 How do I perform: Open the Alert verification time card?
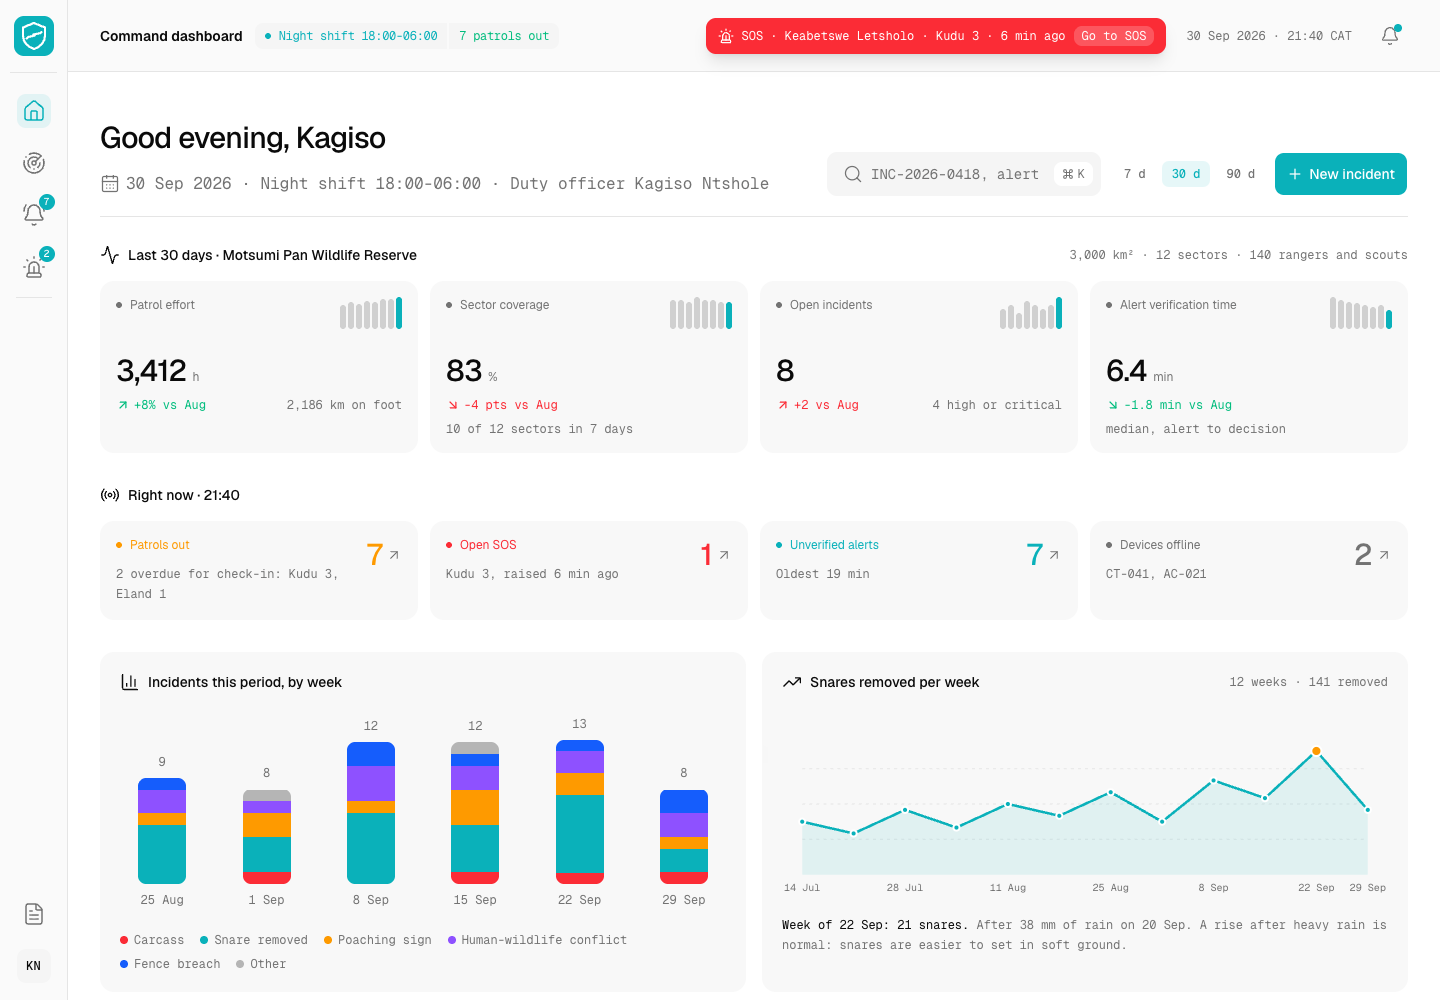1249,367
